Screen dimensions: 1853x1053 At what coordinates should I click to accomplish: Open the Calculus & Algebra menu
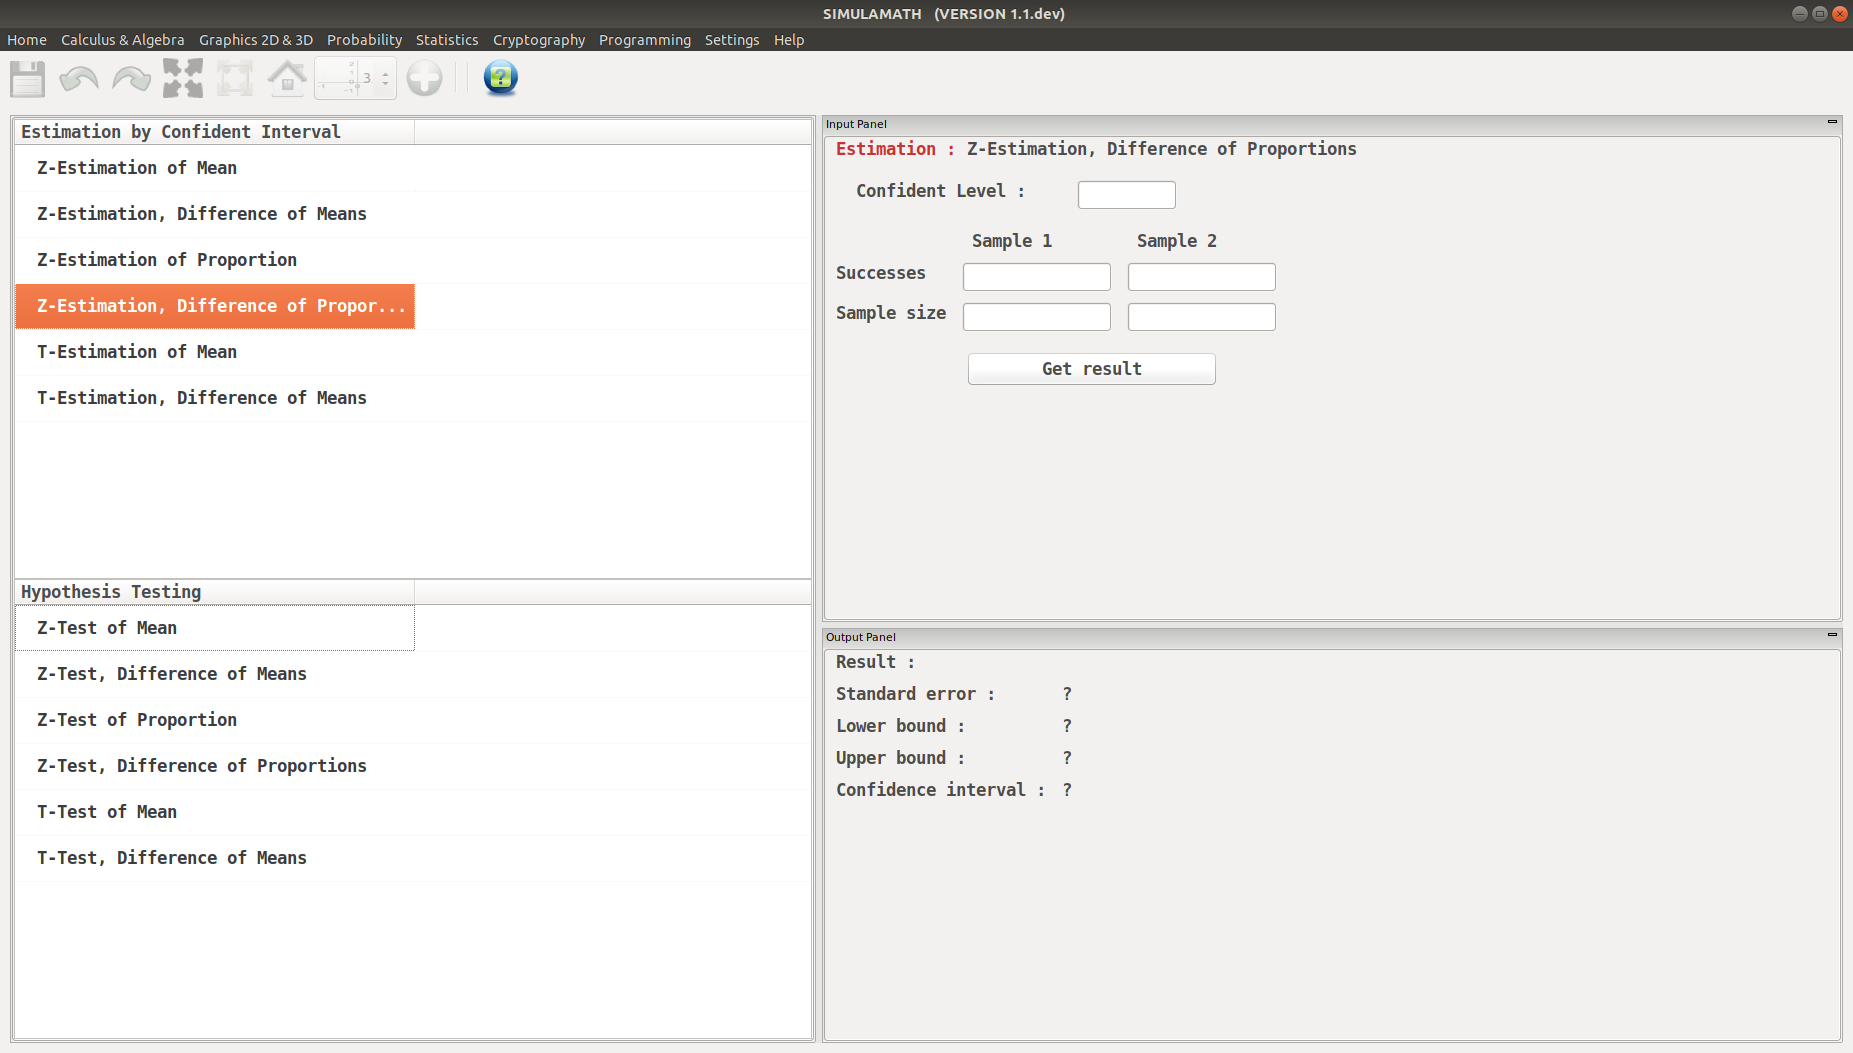[x=123, y=40]
